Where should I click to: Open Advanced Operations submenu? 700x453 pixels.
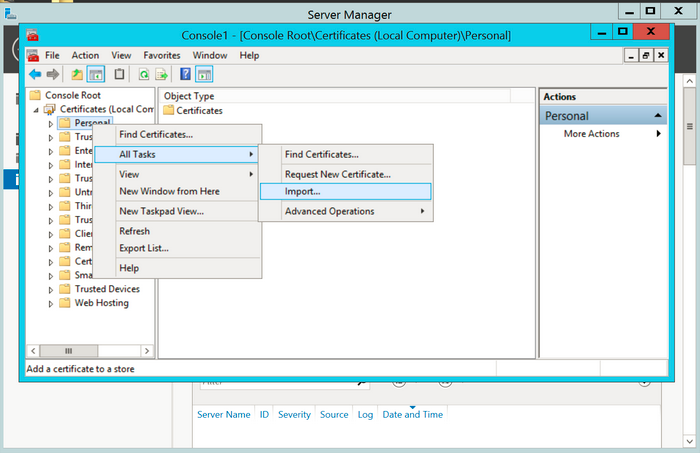(x=346, y=211)
